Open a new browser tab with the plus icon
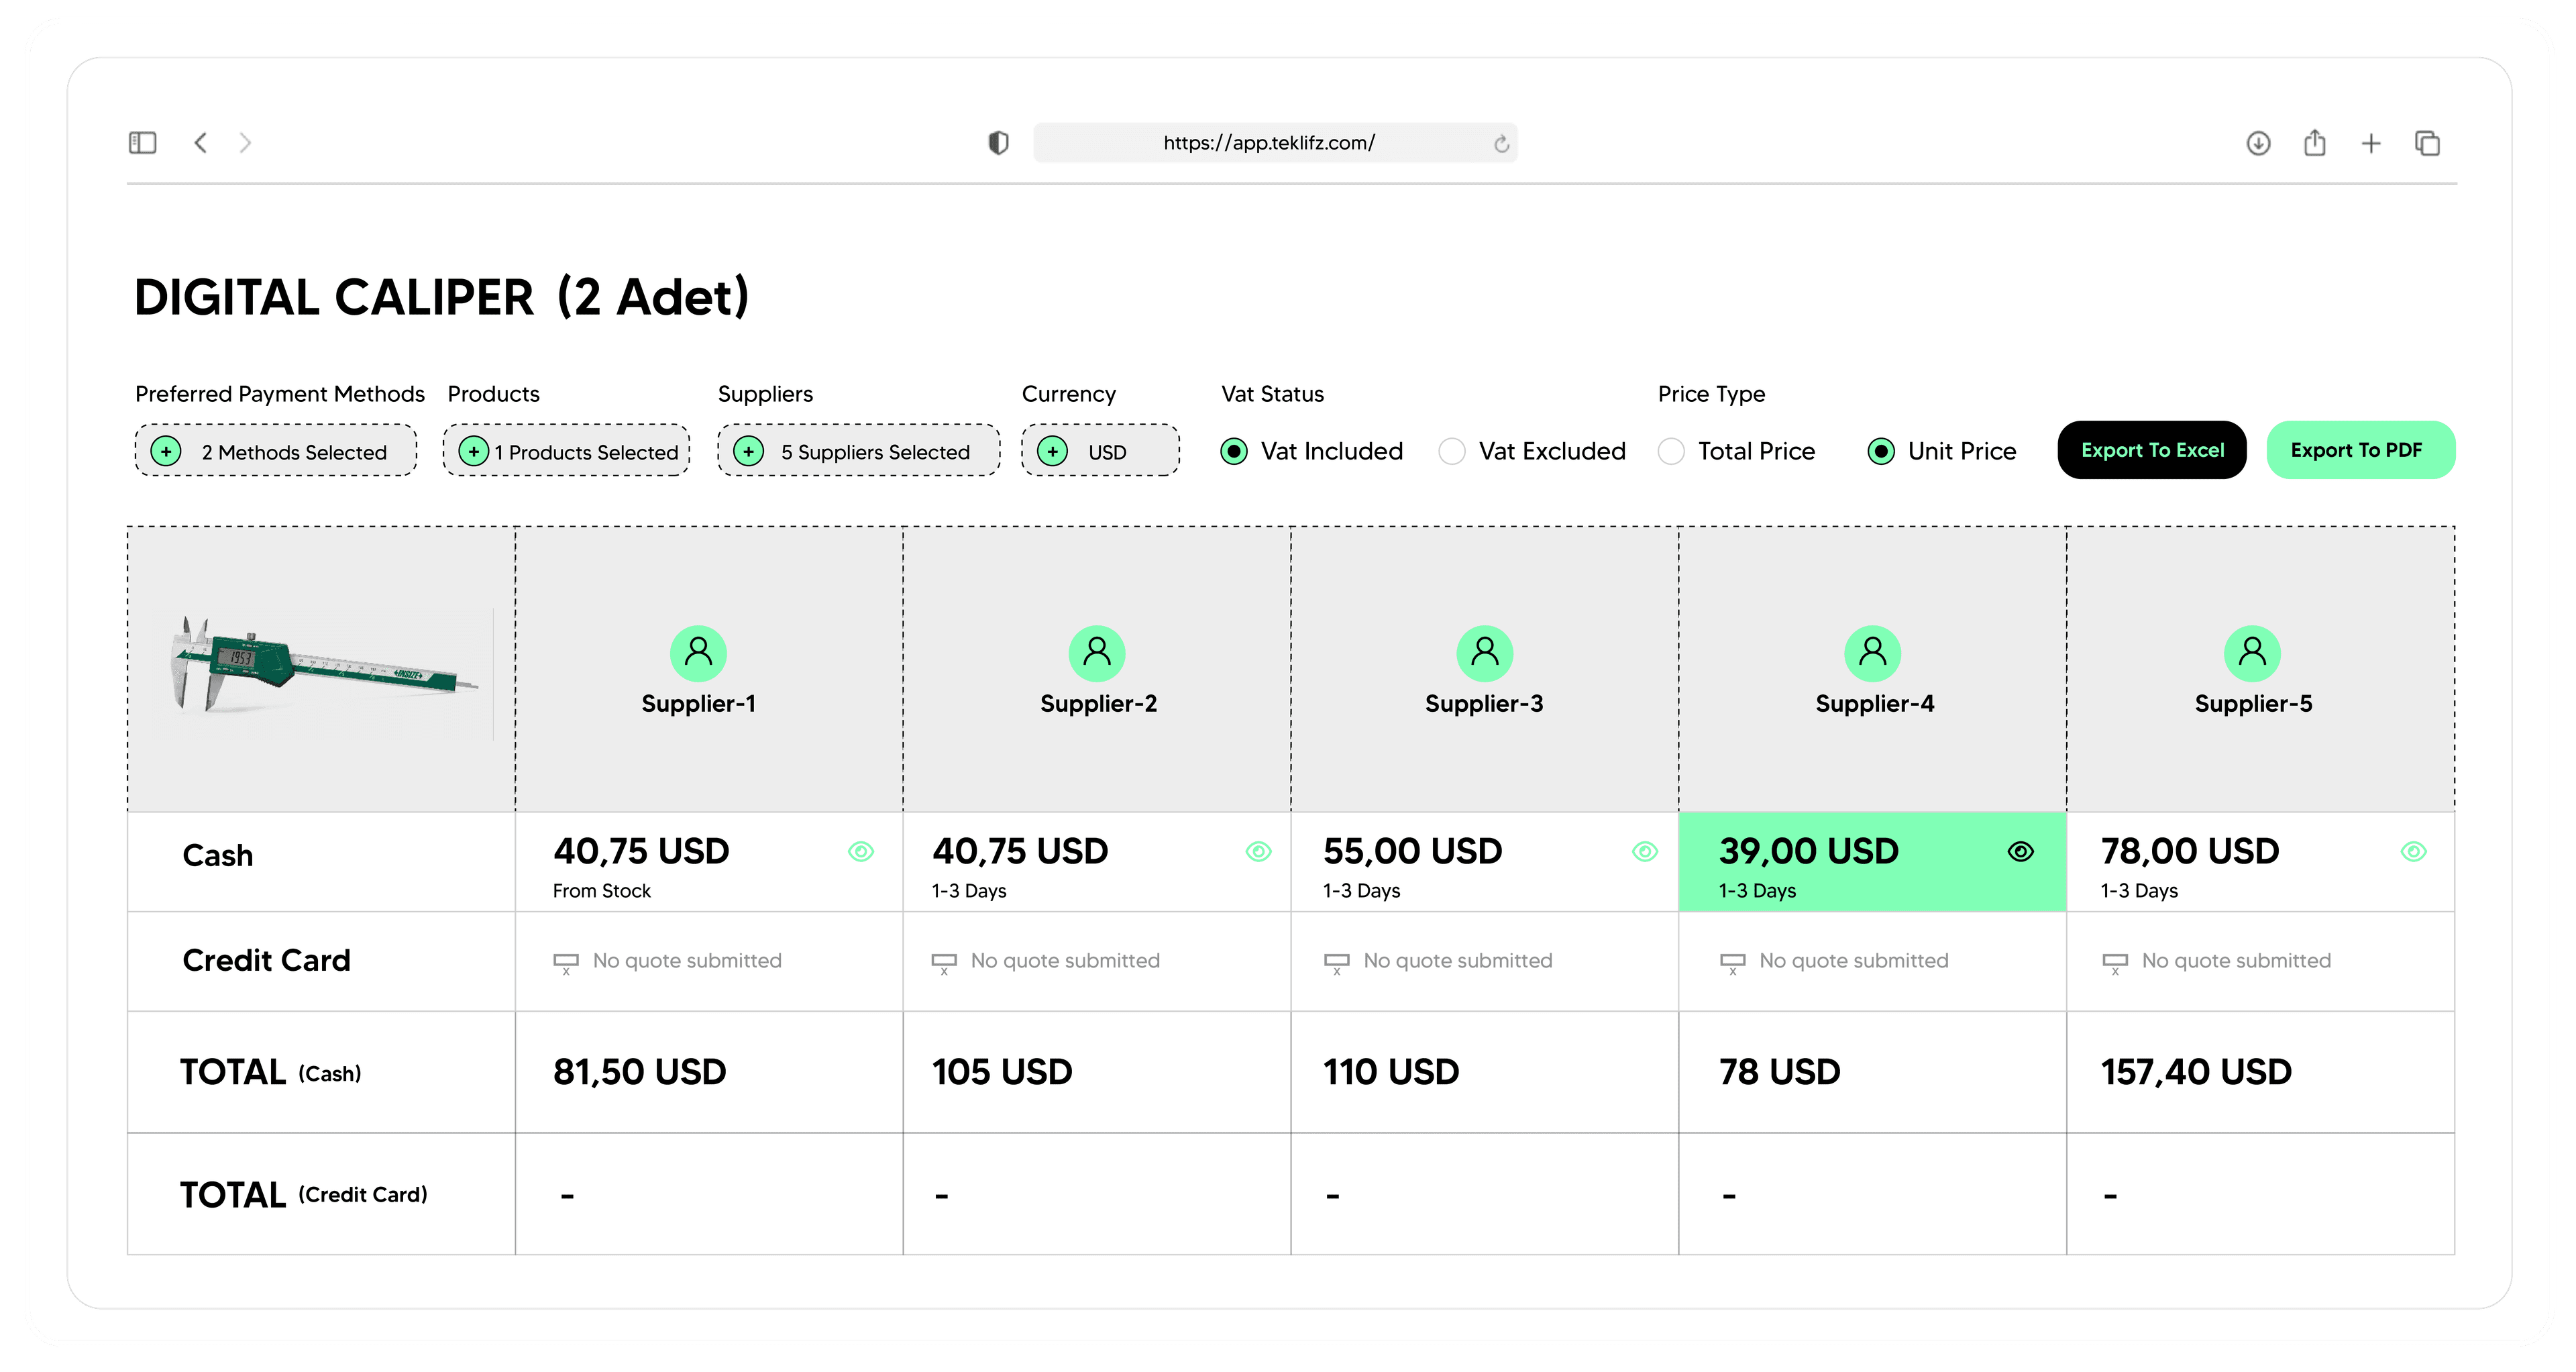Viewport: 2576px width, 1372px height. 2371,143
